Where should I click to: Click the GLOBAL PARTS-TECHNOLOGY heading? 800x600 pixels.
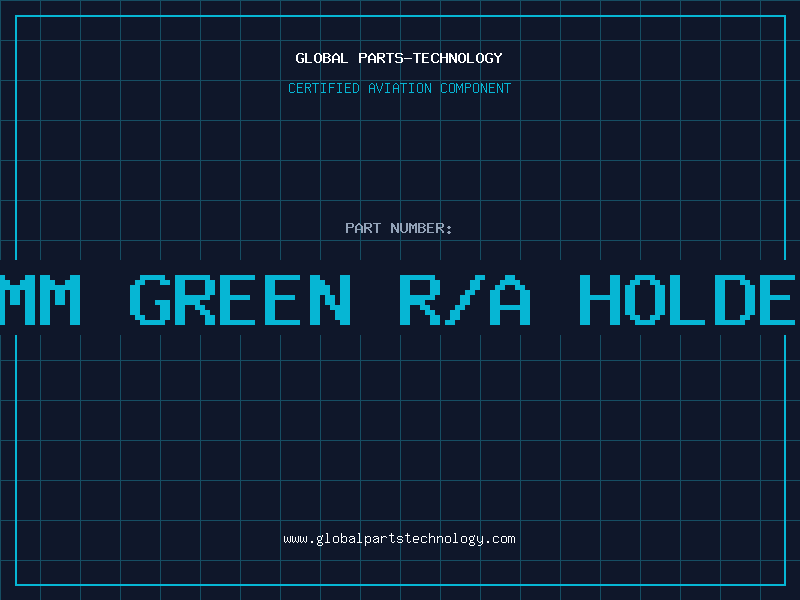coord(399,58)
